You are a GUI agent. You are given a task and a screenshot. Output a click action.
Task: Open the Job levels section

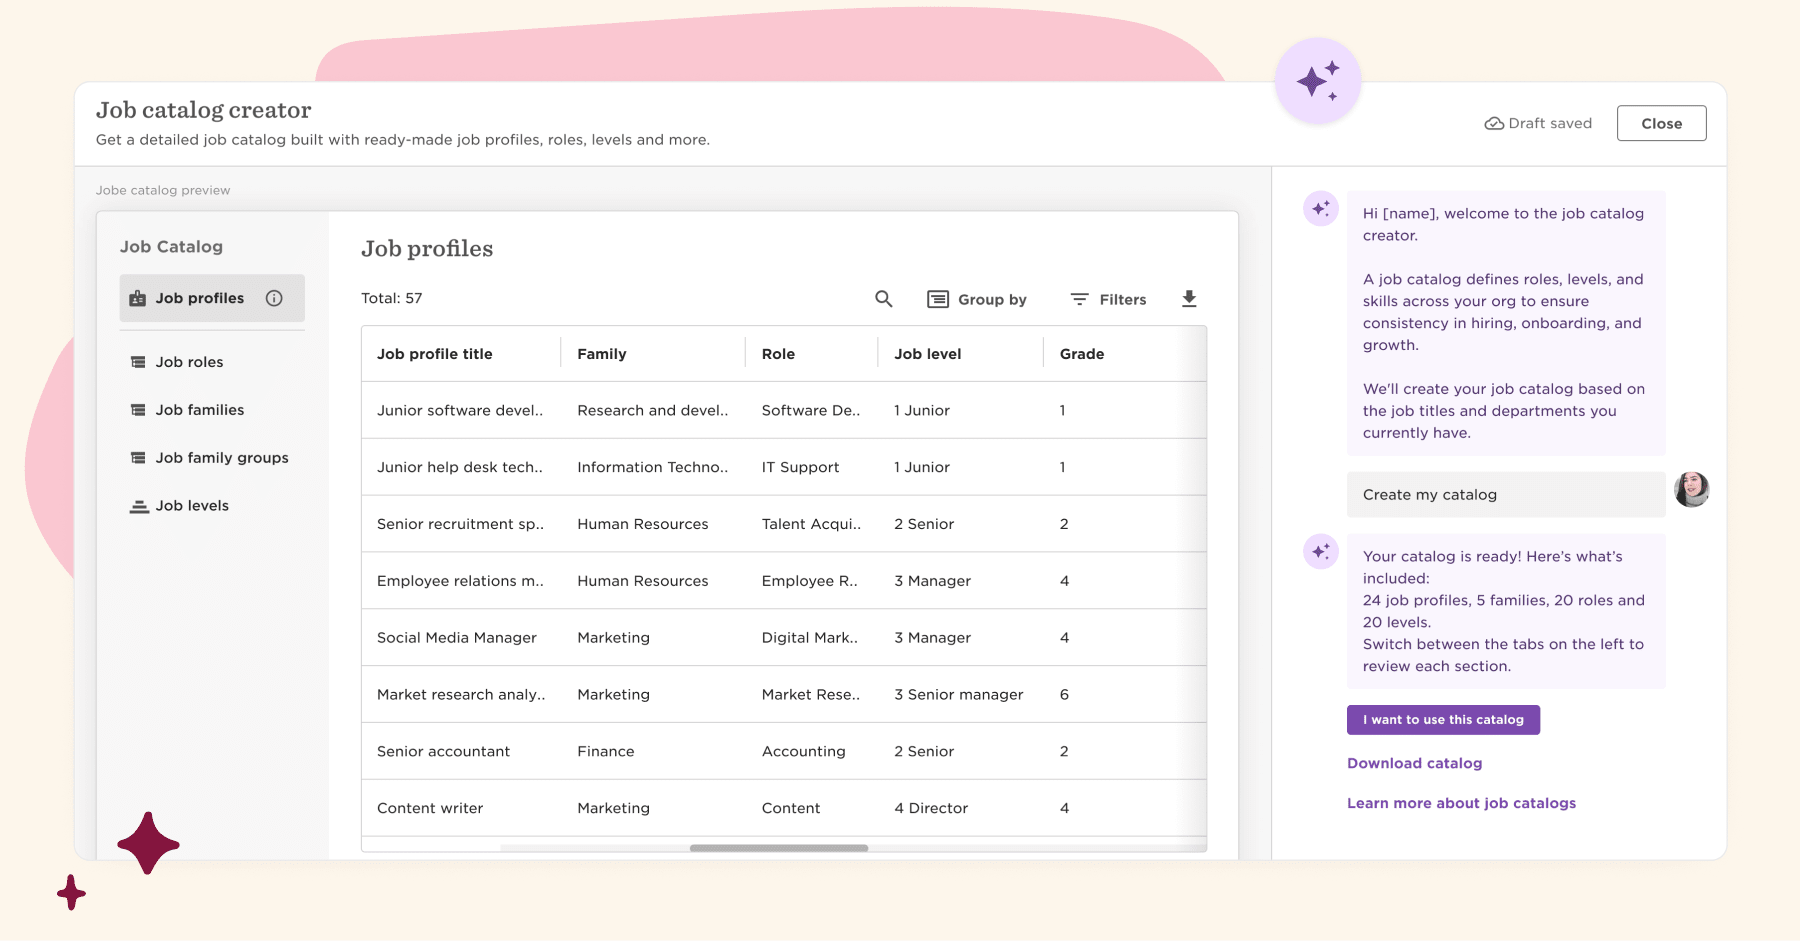pyautogui.click(x=179, y=506)
